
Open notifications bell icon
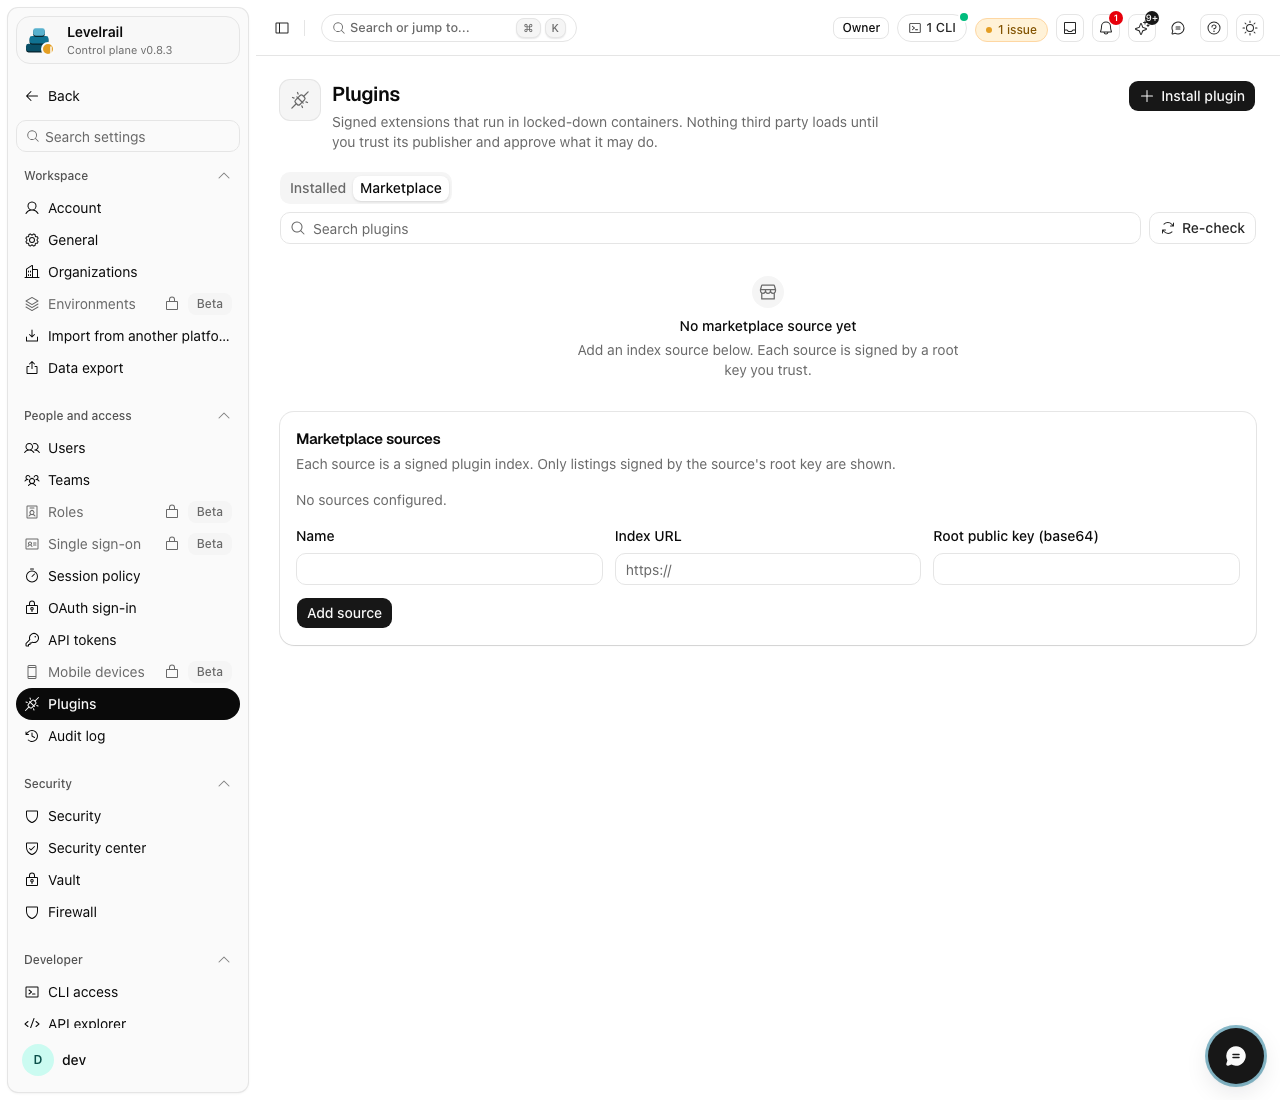coord(1106,28)
